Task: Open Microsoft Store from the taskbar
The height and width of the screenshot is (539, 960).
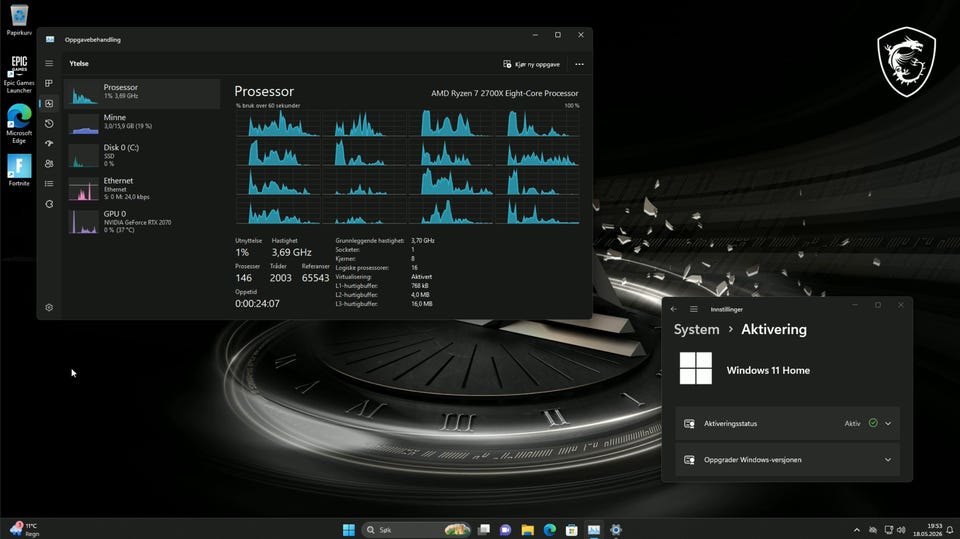Action: tap(572, 530)
